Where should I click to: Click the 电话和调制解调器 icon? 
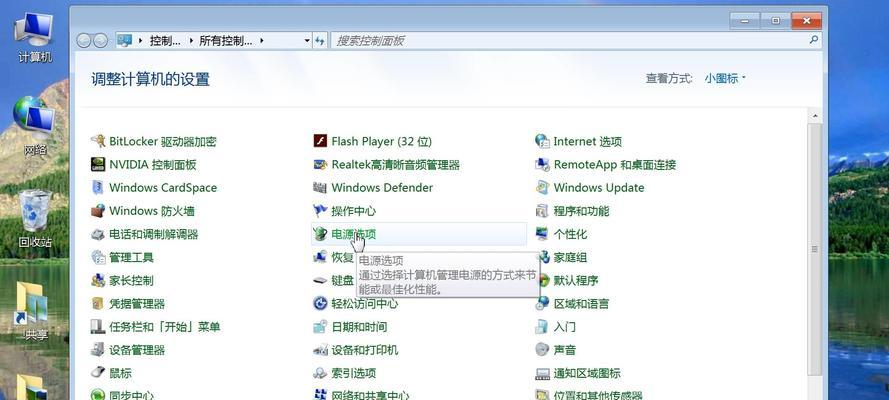pos(98,234)
